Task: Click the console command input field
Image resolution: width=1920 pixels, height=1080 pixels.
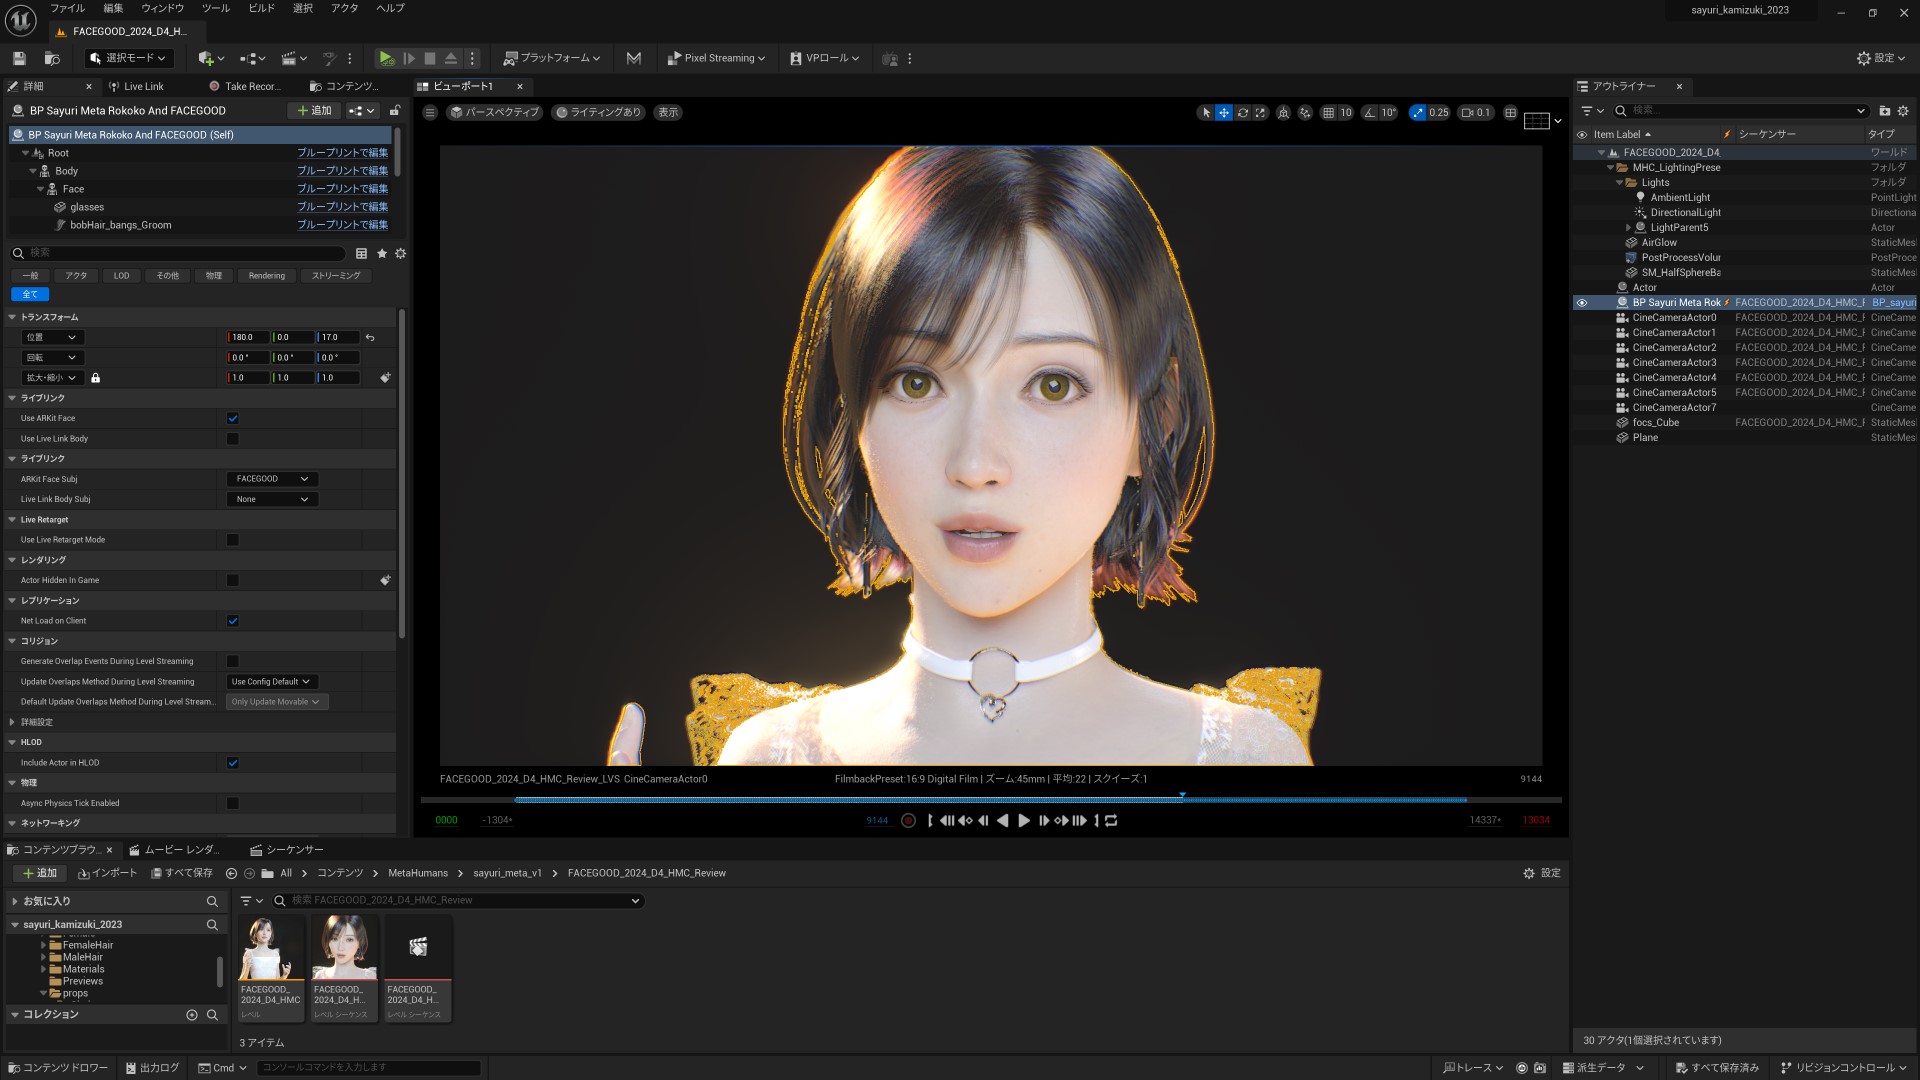Action: [369, 1068]
